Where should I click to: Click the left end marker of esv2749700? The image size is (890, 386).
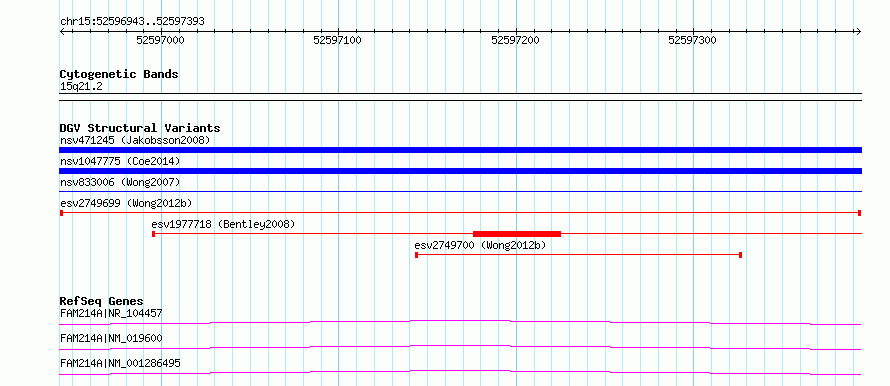417,255
